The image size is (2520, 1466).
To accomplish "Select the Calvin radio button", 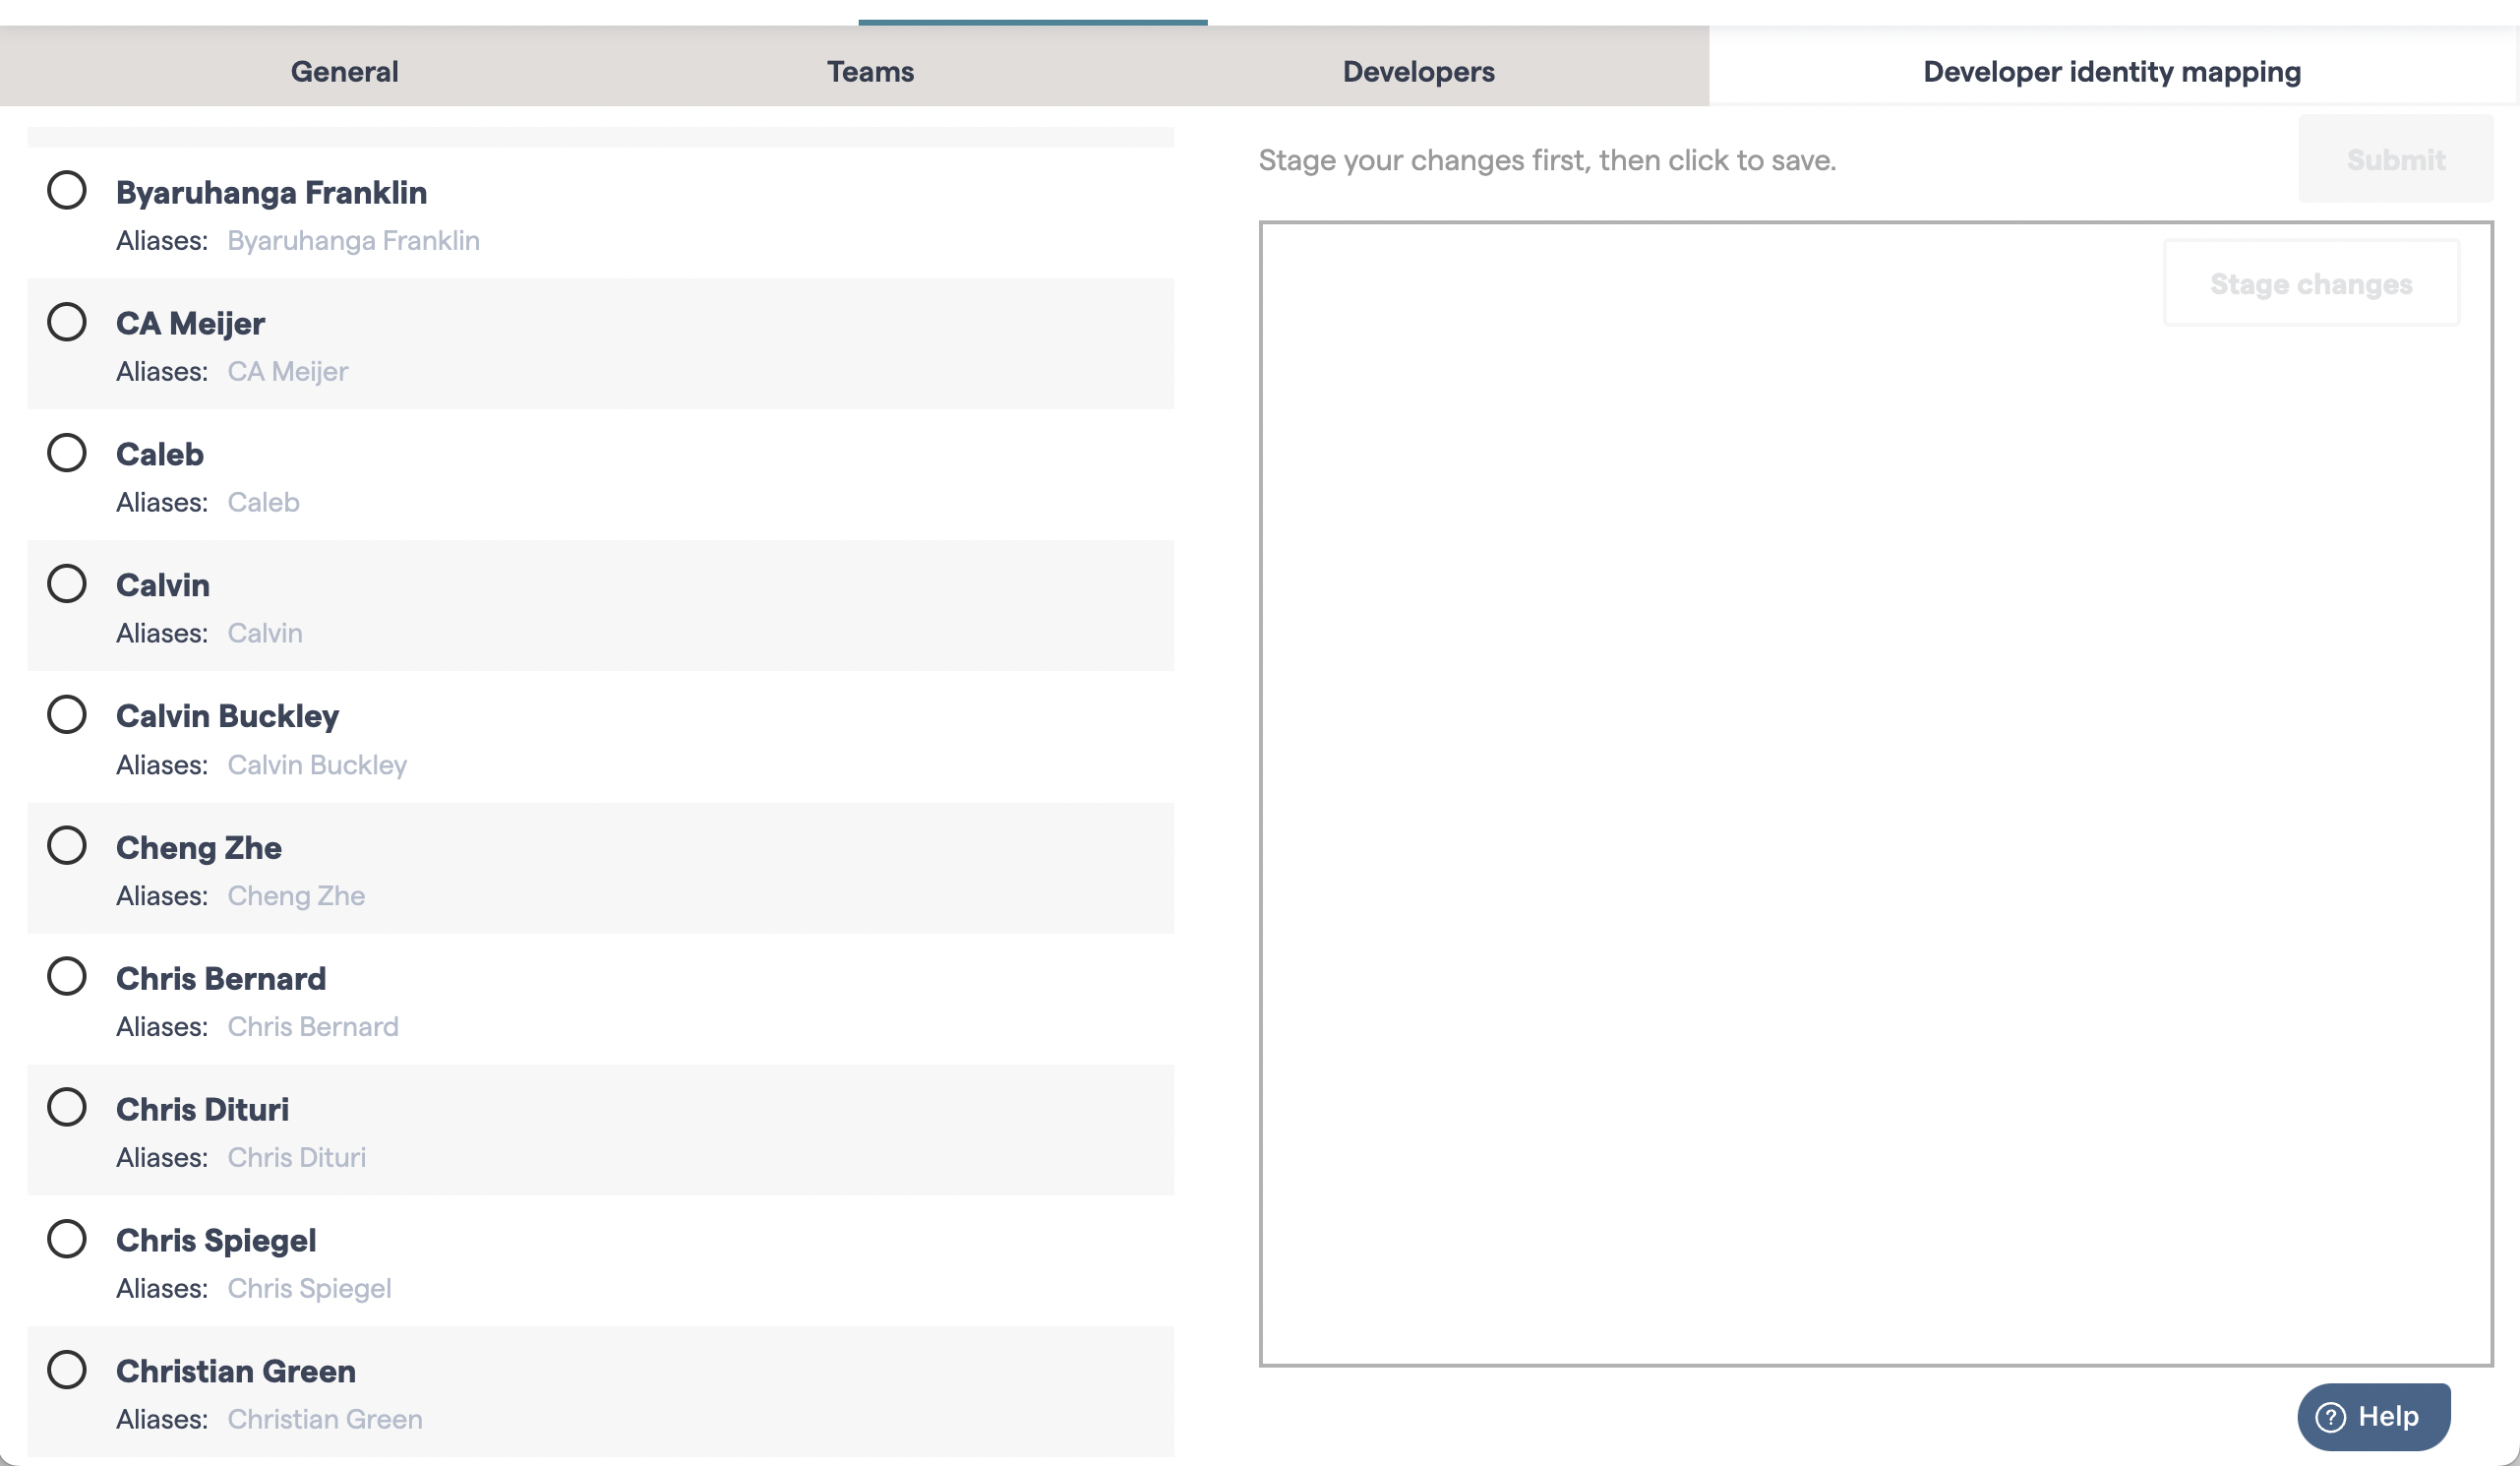I will [67, 584].
